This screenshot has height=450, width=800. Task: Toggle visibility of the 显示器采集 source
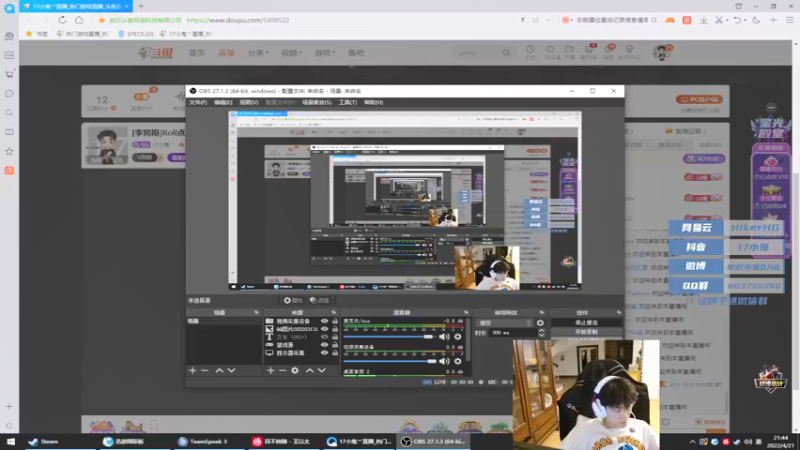tap(324, 353)
